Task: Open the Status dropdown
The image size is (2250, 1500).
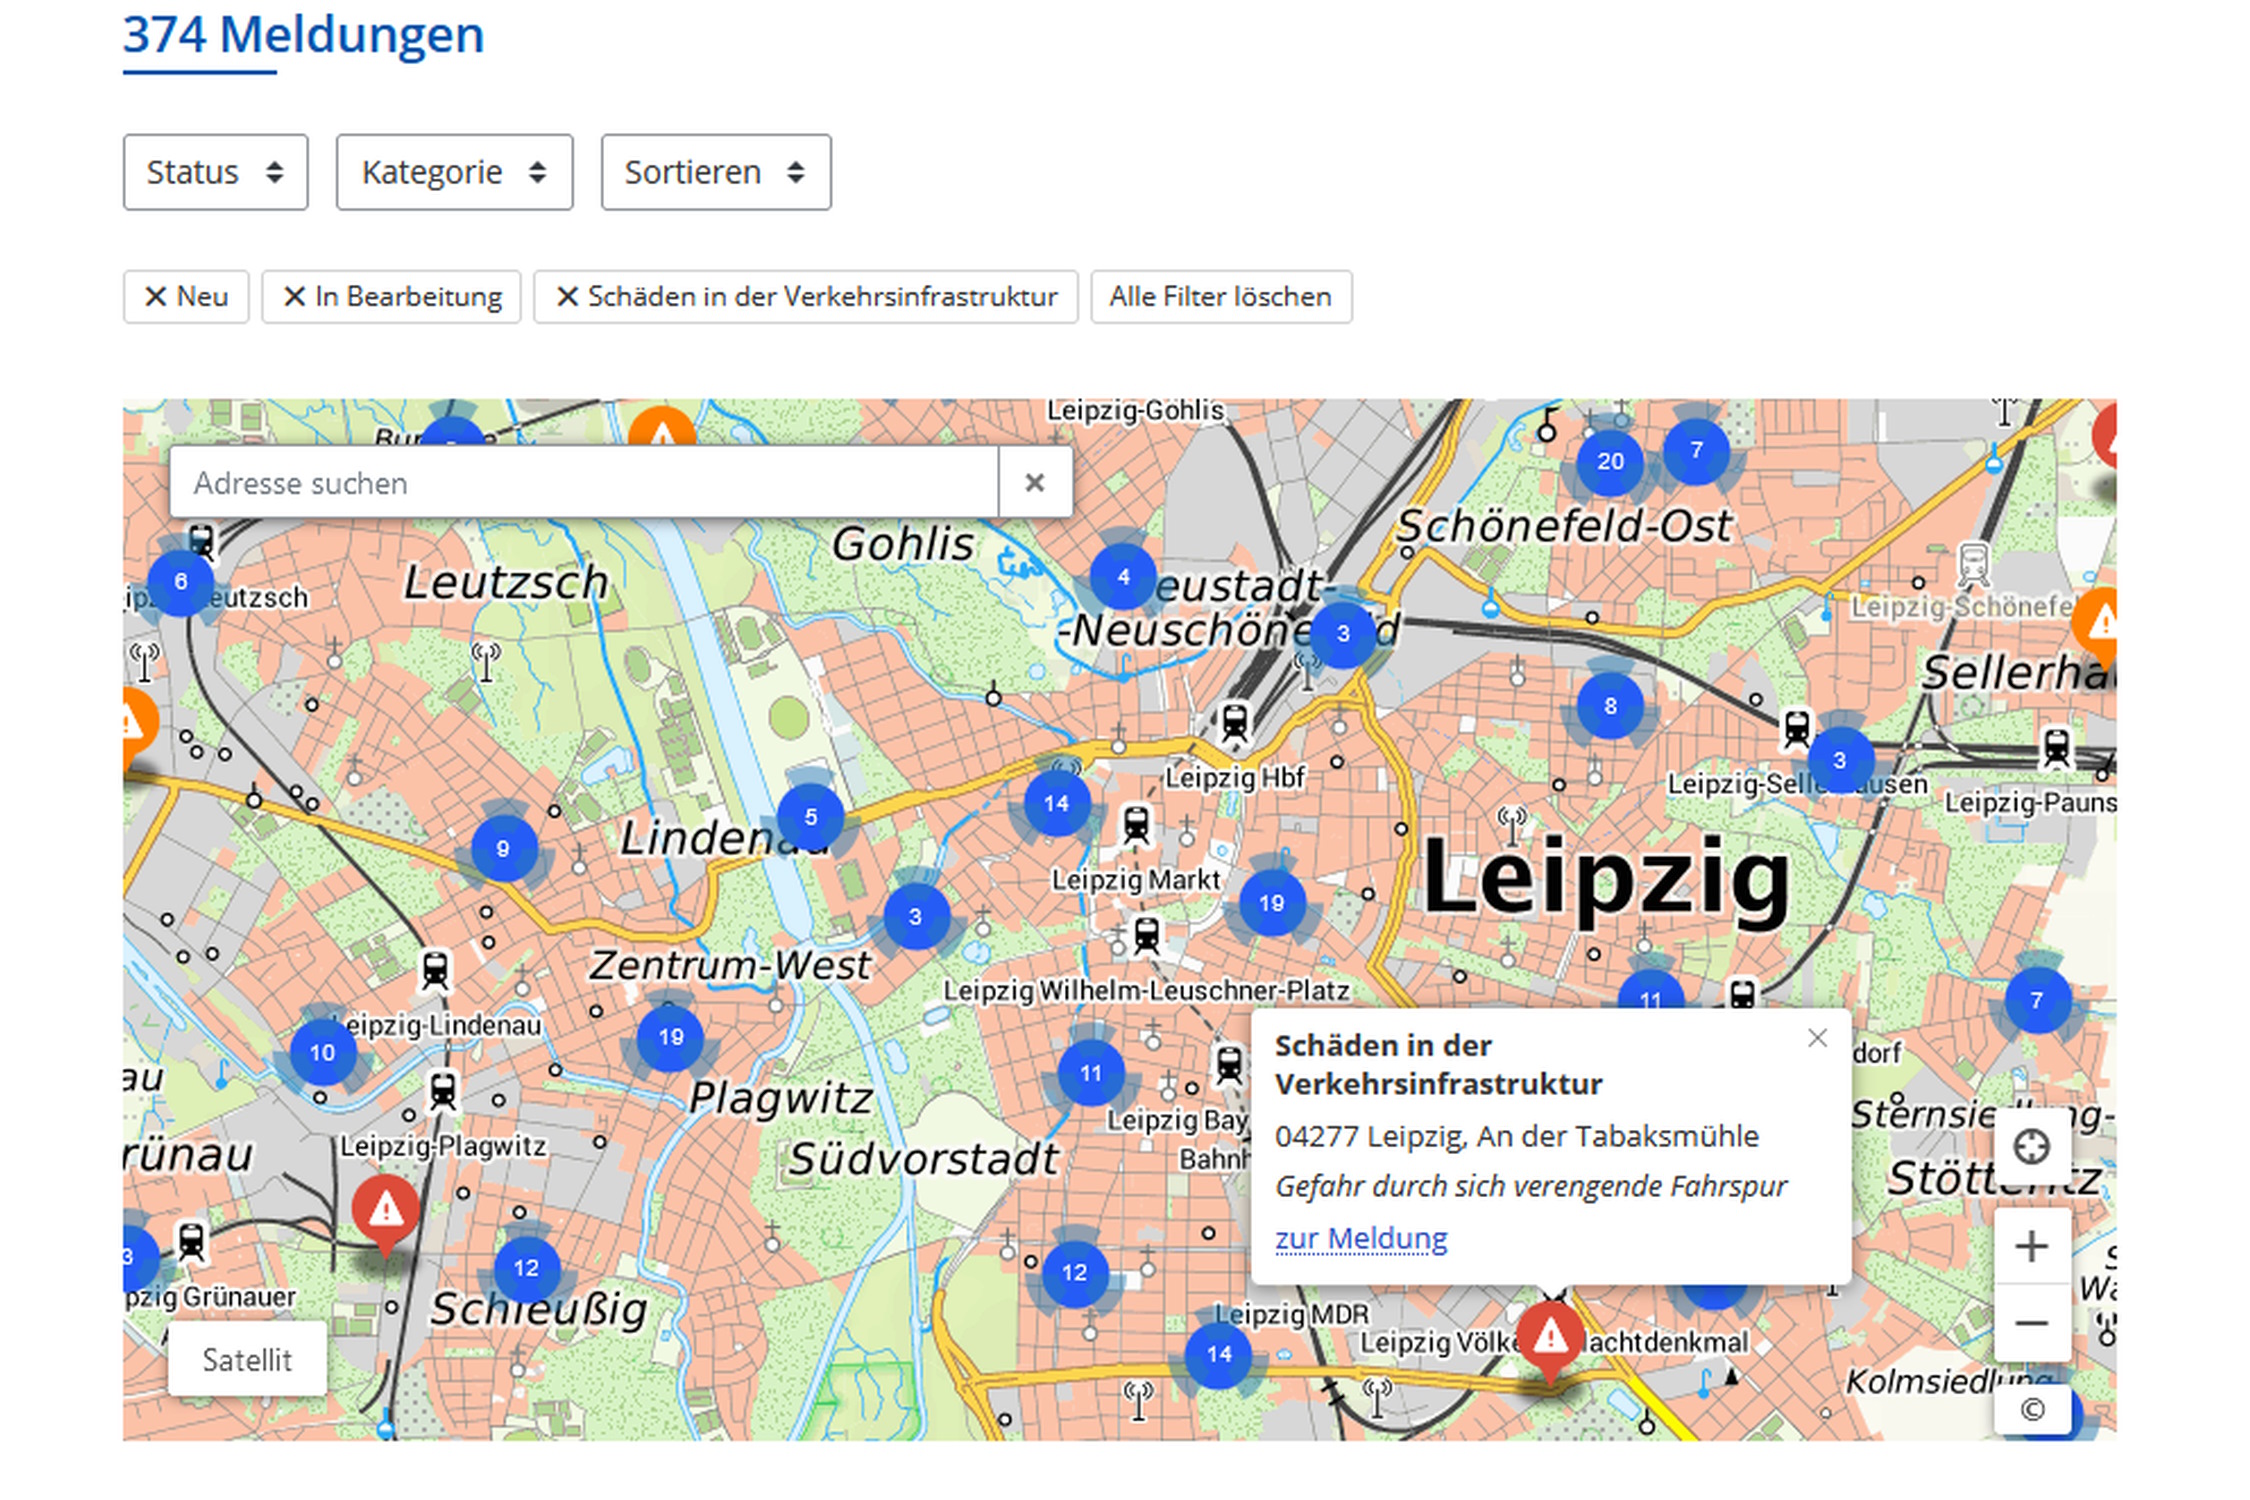Action: [215, 172]
